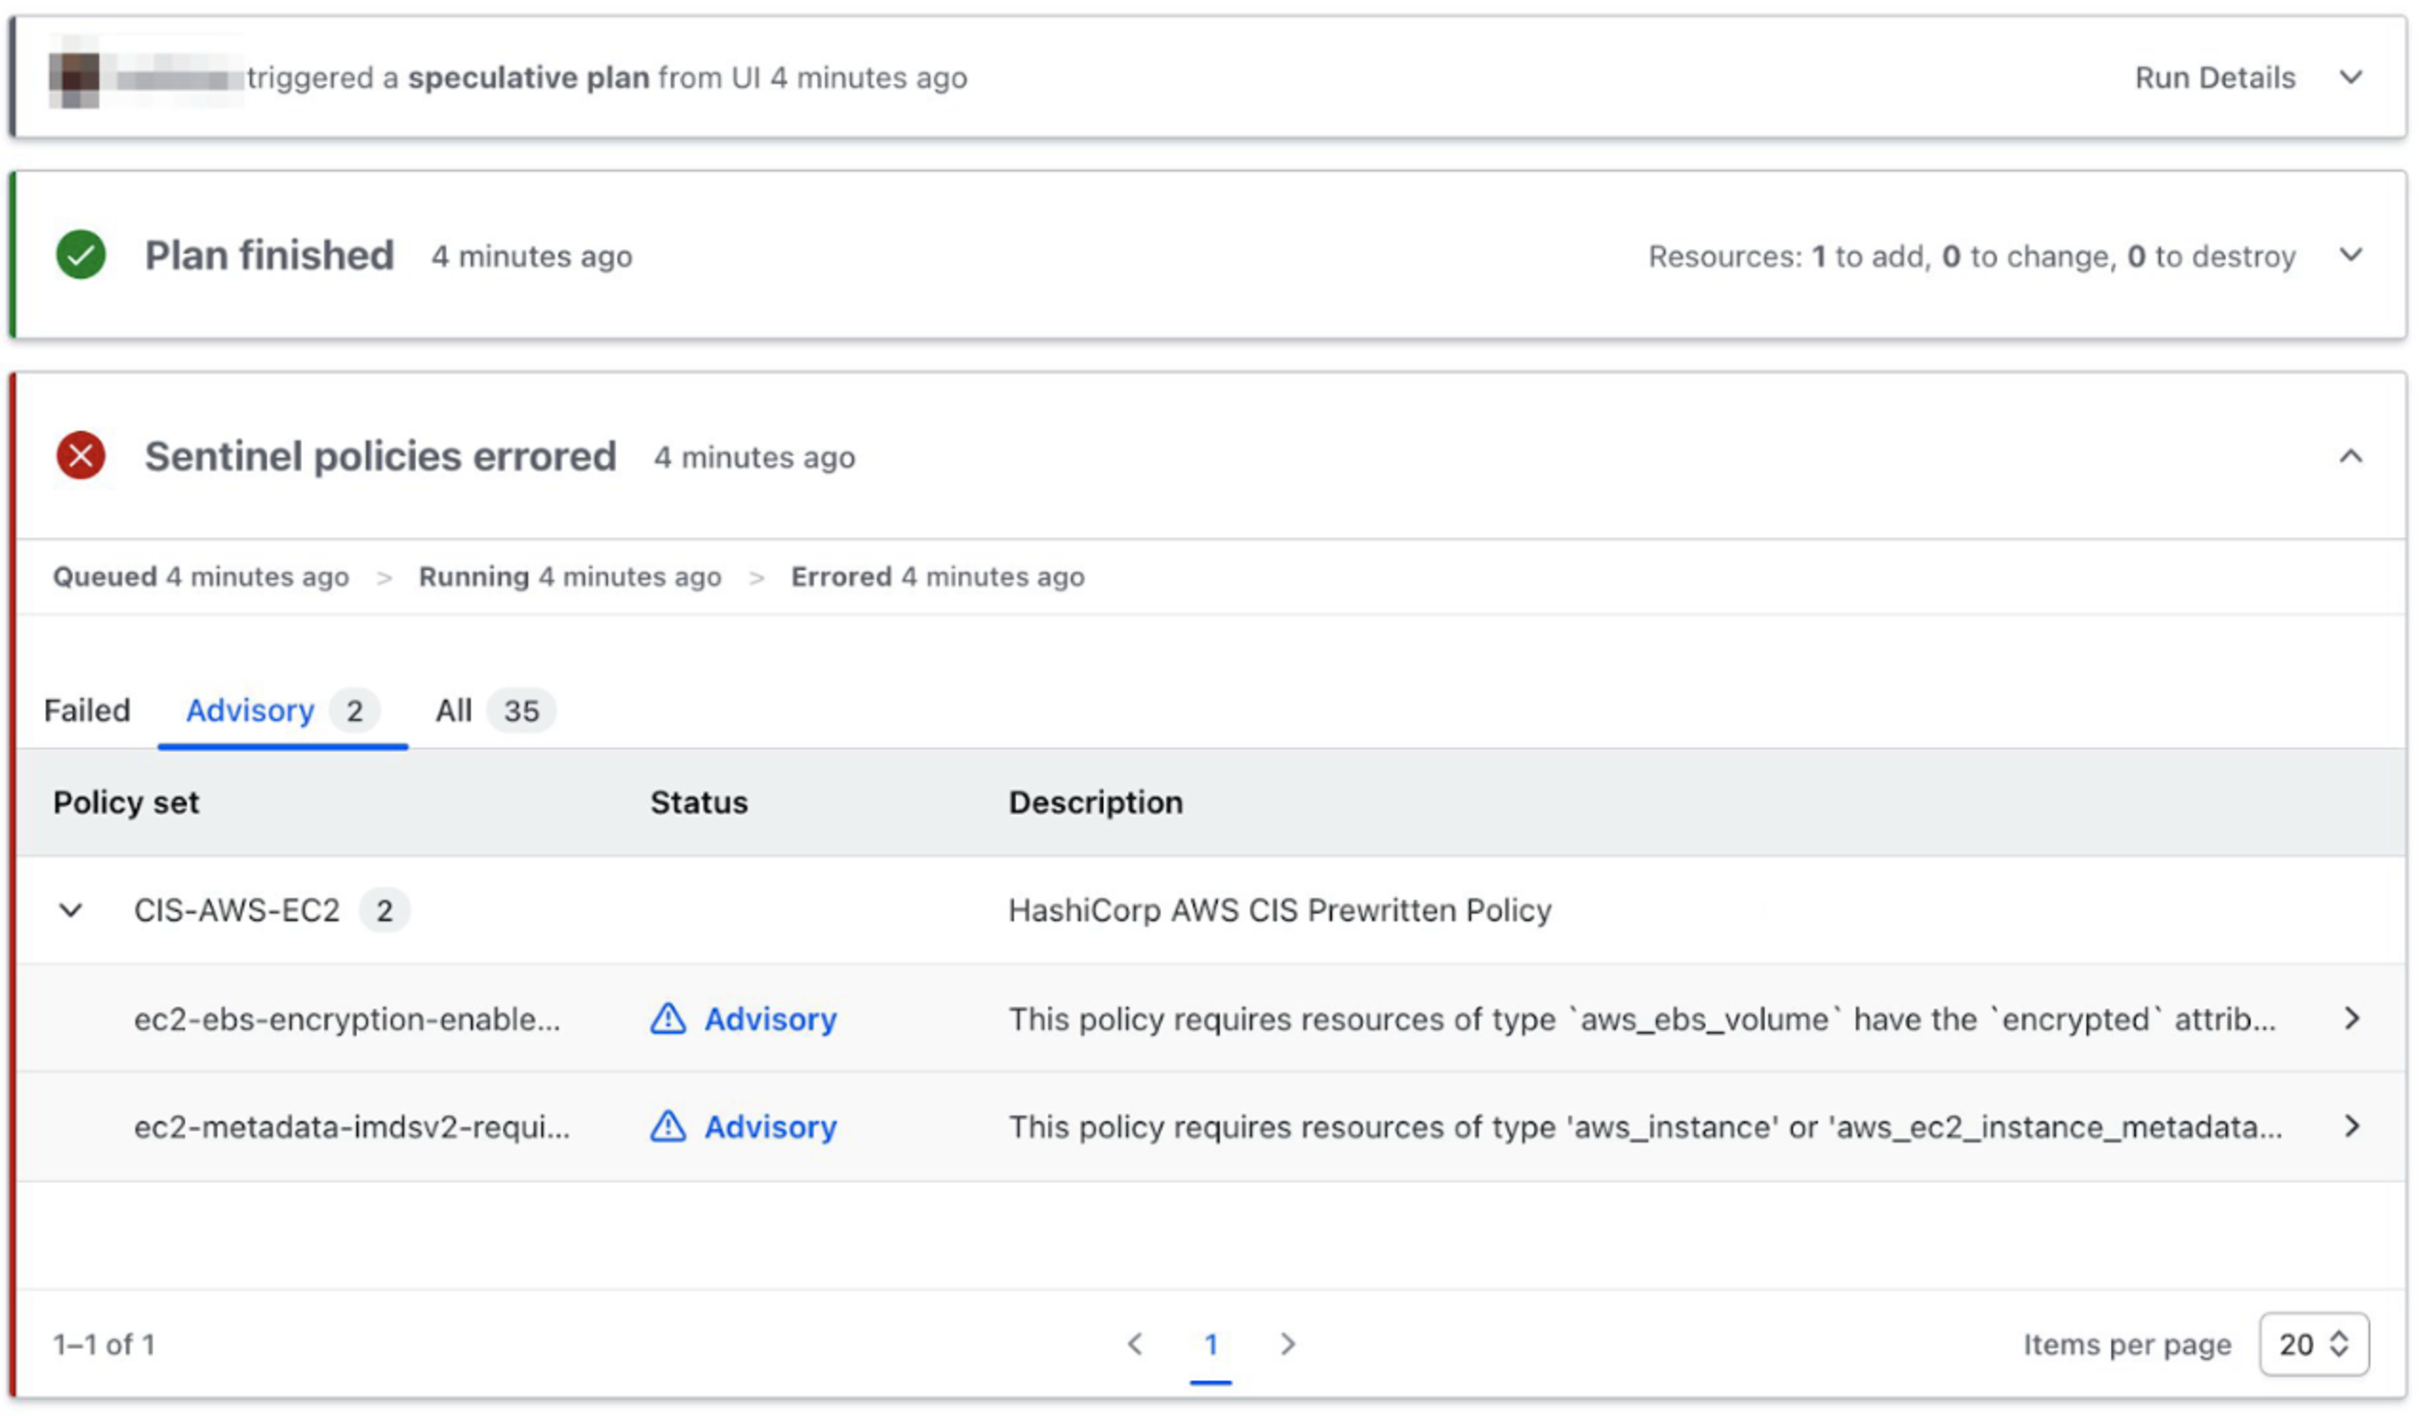Click Advisory status link for ec2-ebs-encryption

click(x=770, y=1019)
